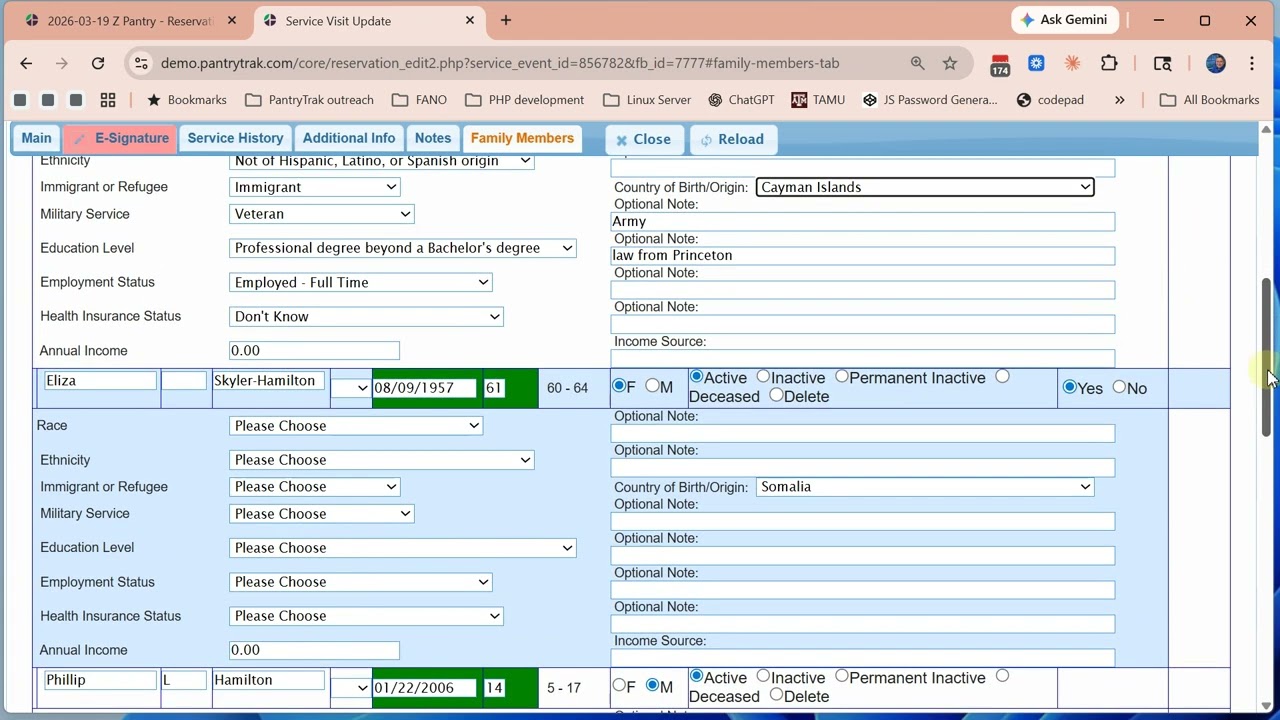
Task: Mark Eliza as Active
Action: 696,376
